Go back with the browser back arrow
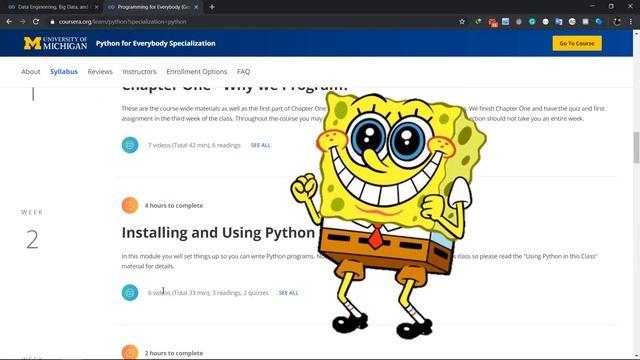 pyautogui.click(x=9, y=22)
